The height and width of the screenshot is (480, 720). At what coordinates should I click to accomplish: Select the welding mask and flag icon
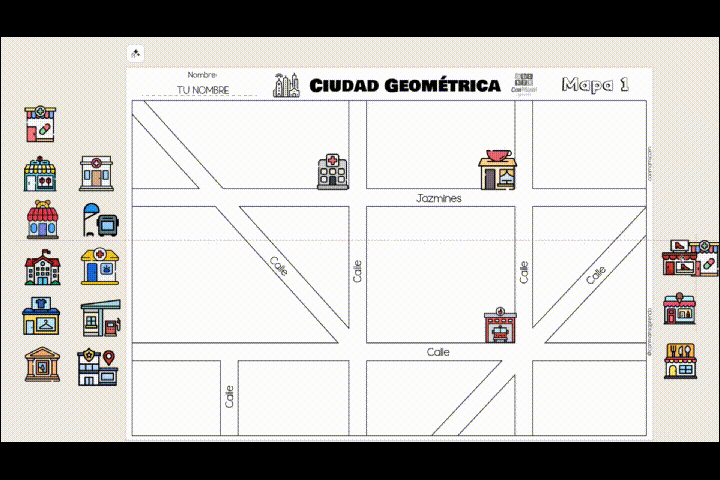tap(101, 220)
